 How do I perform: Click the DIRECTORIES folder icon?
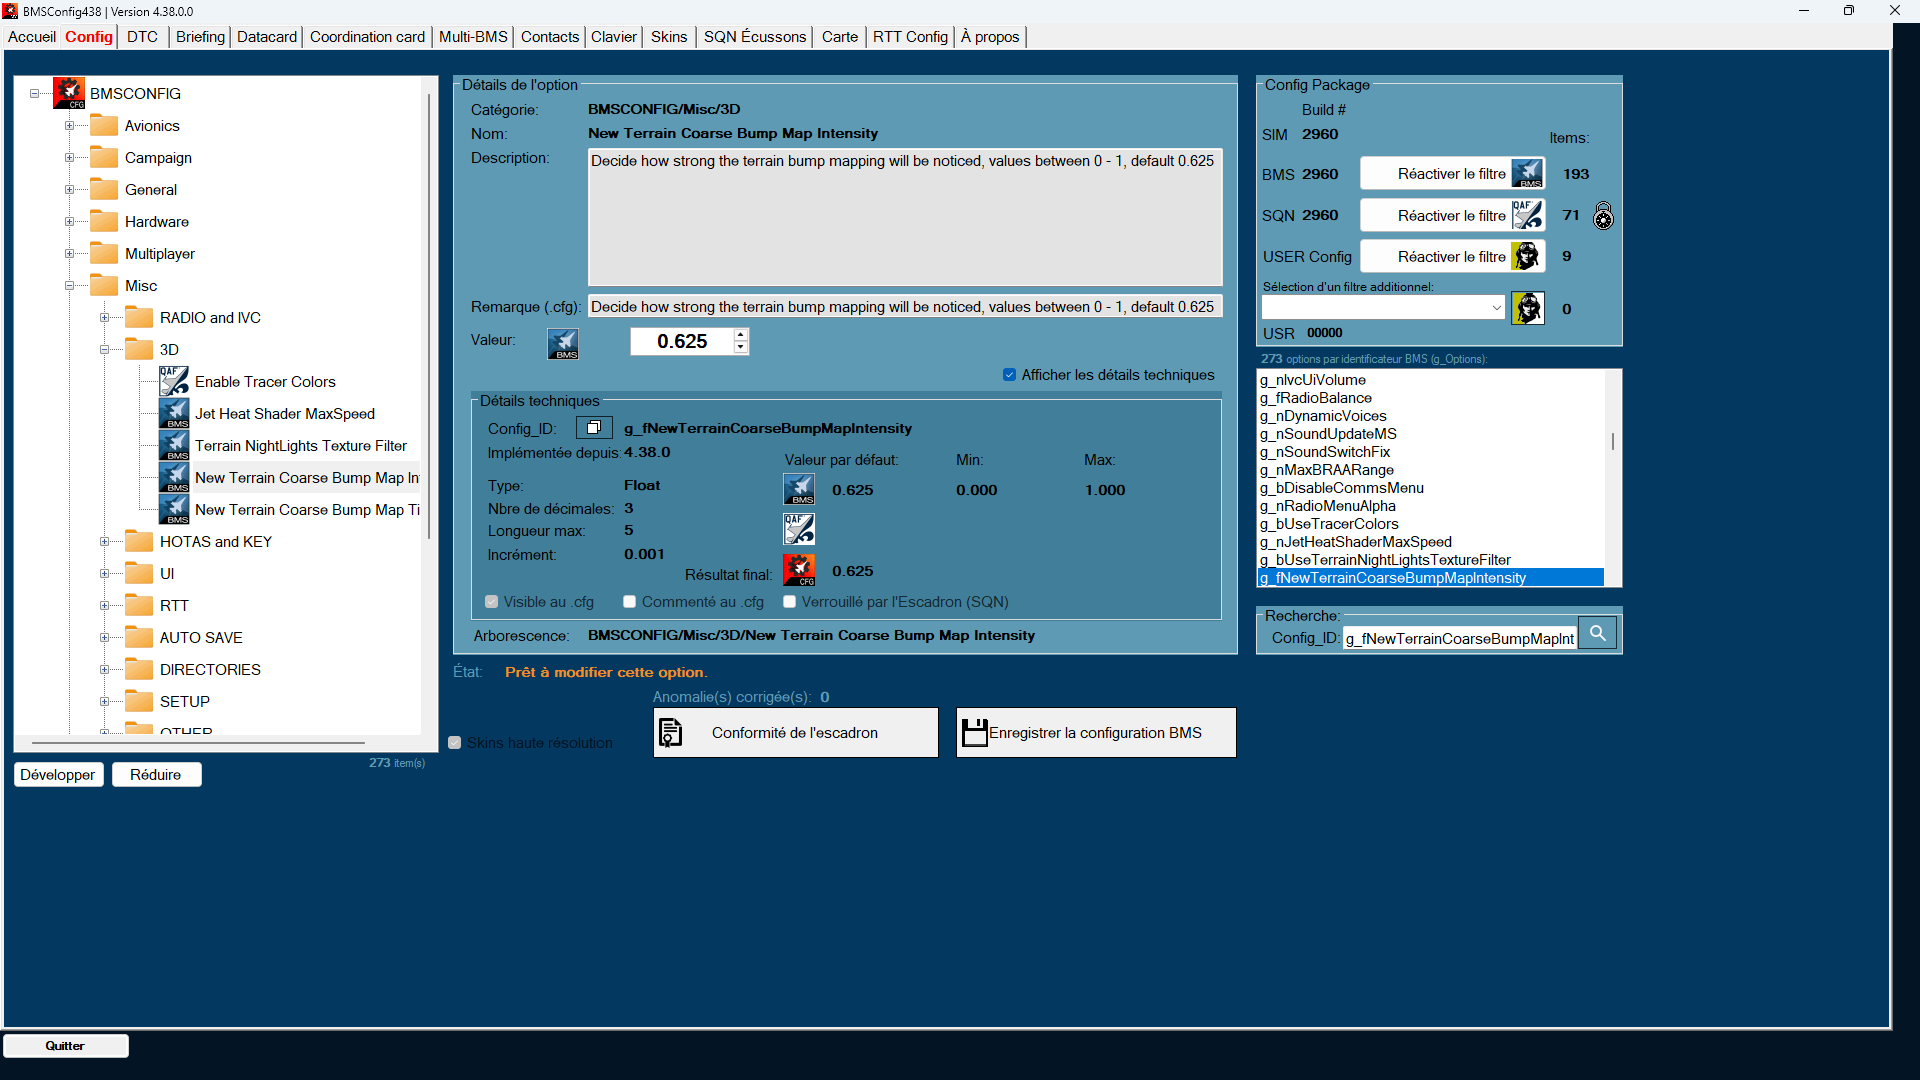139,670
